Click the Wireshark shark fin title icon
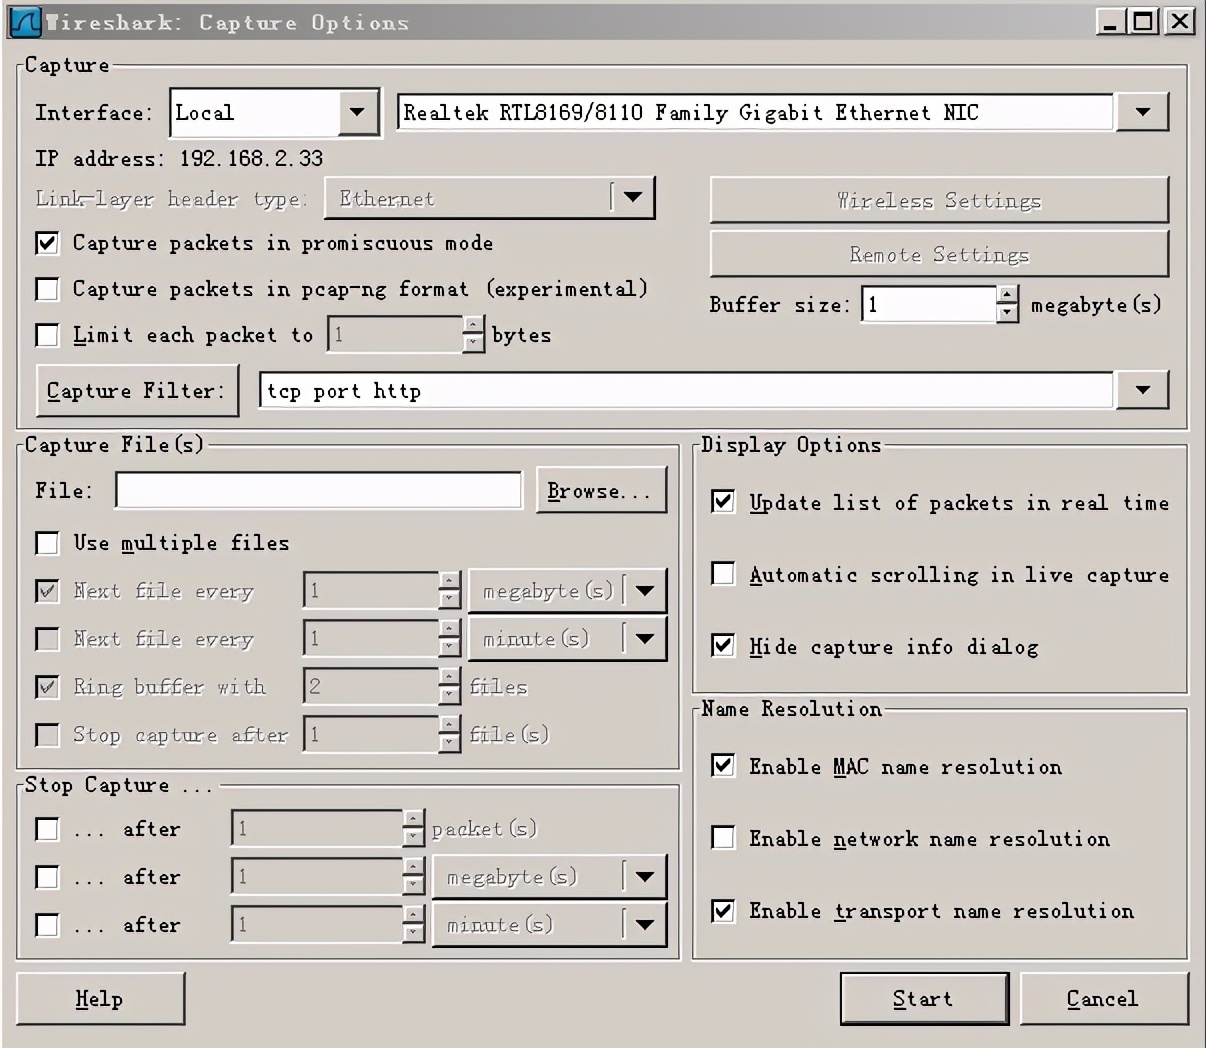Viewport: 1206px width, 1048px height. pyautogui.click(x=24, y=22)
